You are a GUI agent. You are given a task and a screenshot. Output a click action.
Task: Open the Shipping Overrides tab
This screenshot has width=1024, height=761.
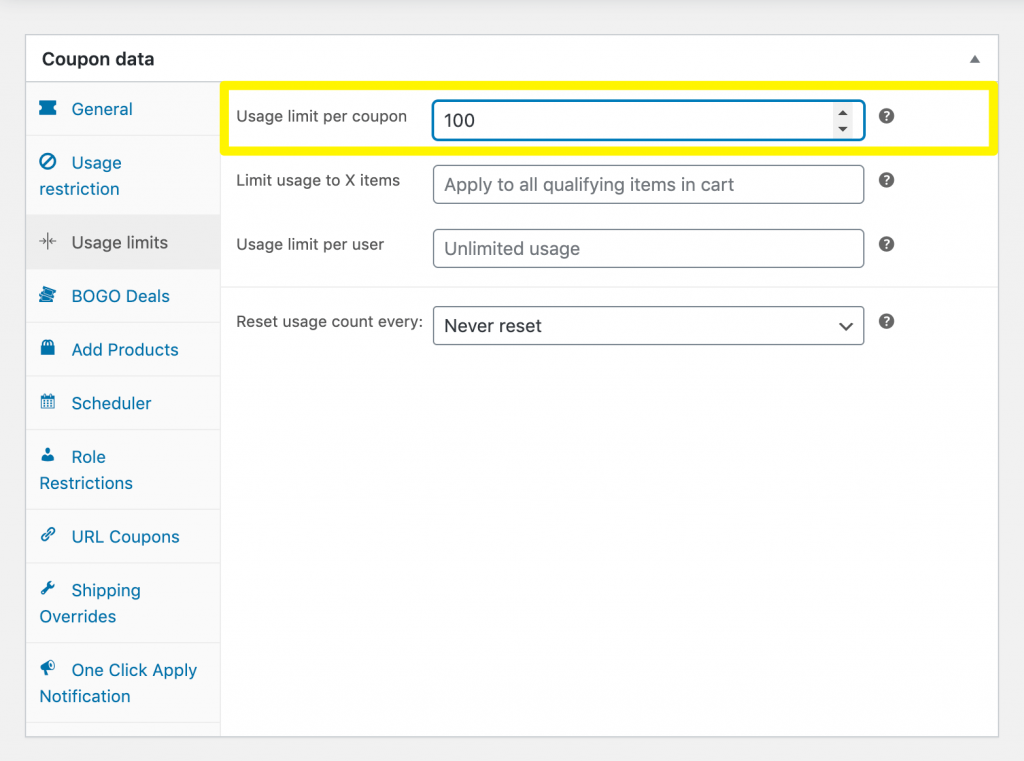tap(123, 603)
